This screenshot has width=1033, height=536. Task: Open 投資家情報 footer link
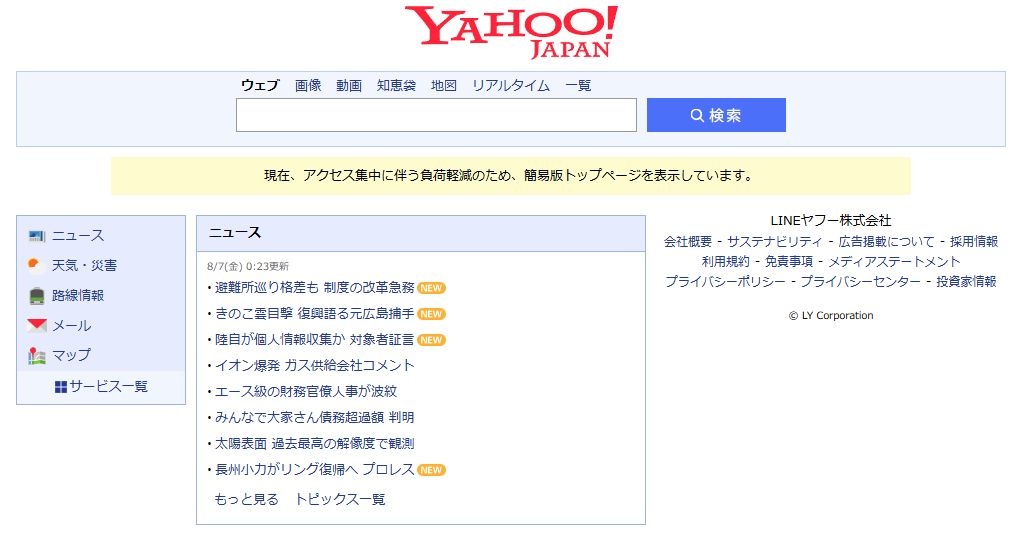coord(966,281)
